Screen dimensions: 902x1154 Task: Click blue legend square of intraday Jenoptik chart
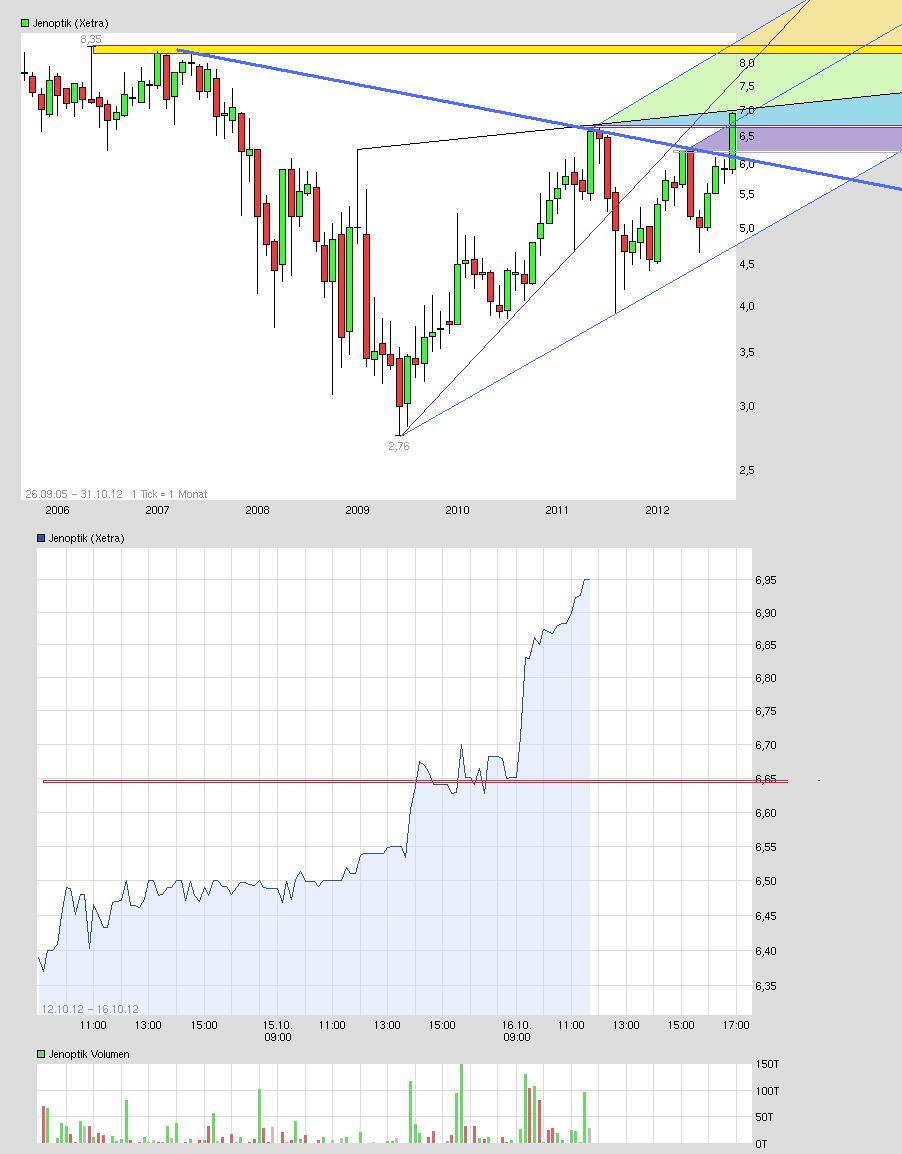[41, 538]
